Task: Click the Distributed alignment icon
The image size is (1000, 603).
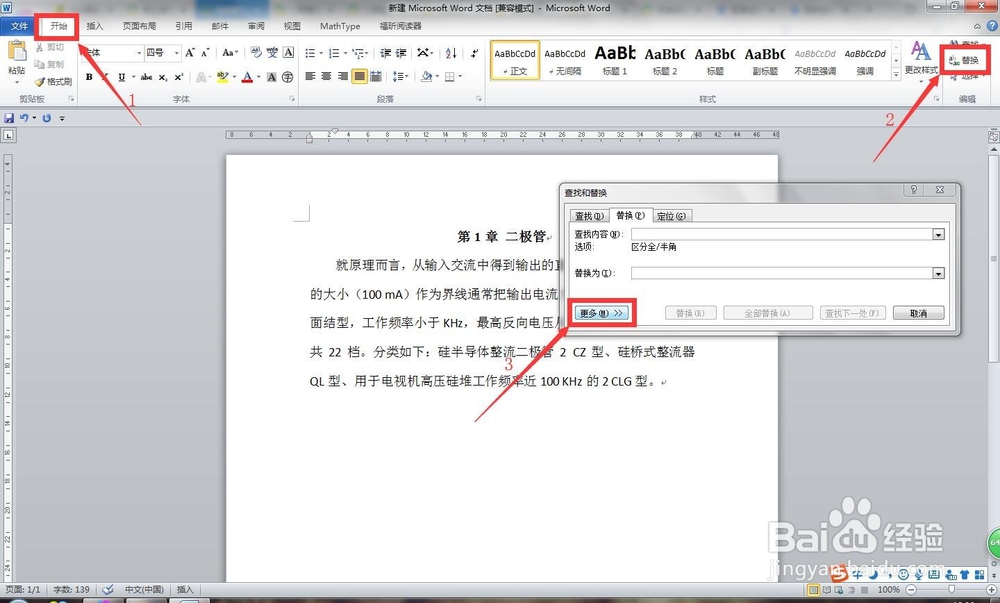Action: coord(376,76)
